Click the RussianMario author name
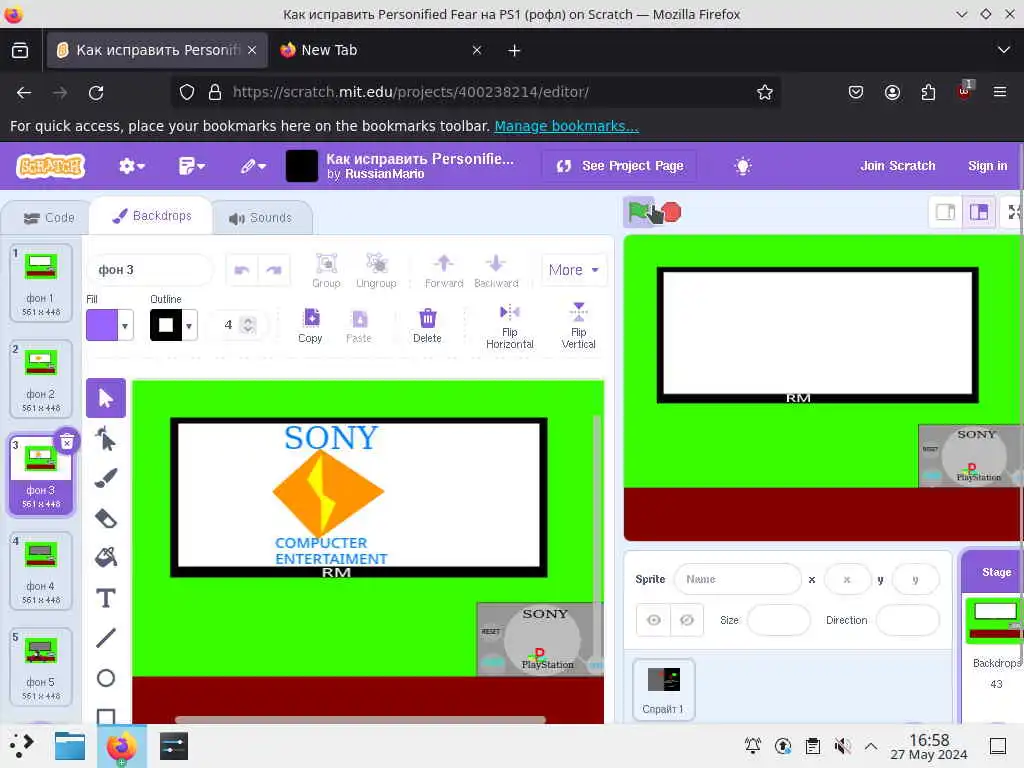 385,174
